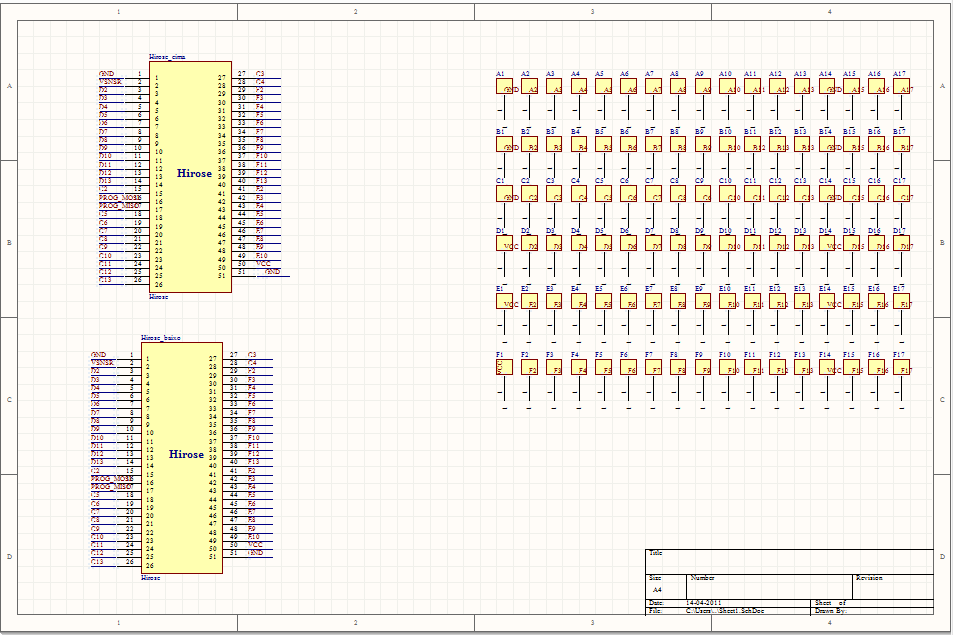
Task: Click the Number field in title block
Action: (703, 578)
